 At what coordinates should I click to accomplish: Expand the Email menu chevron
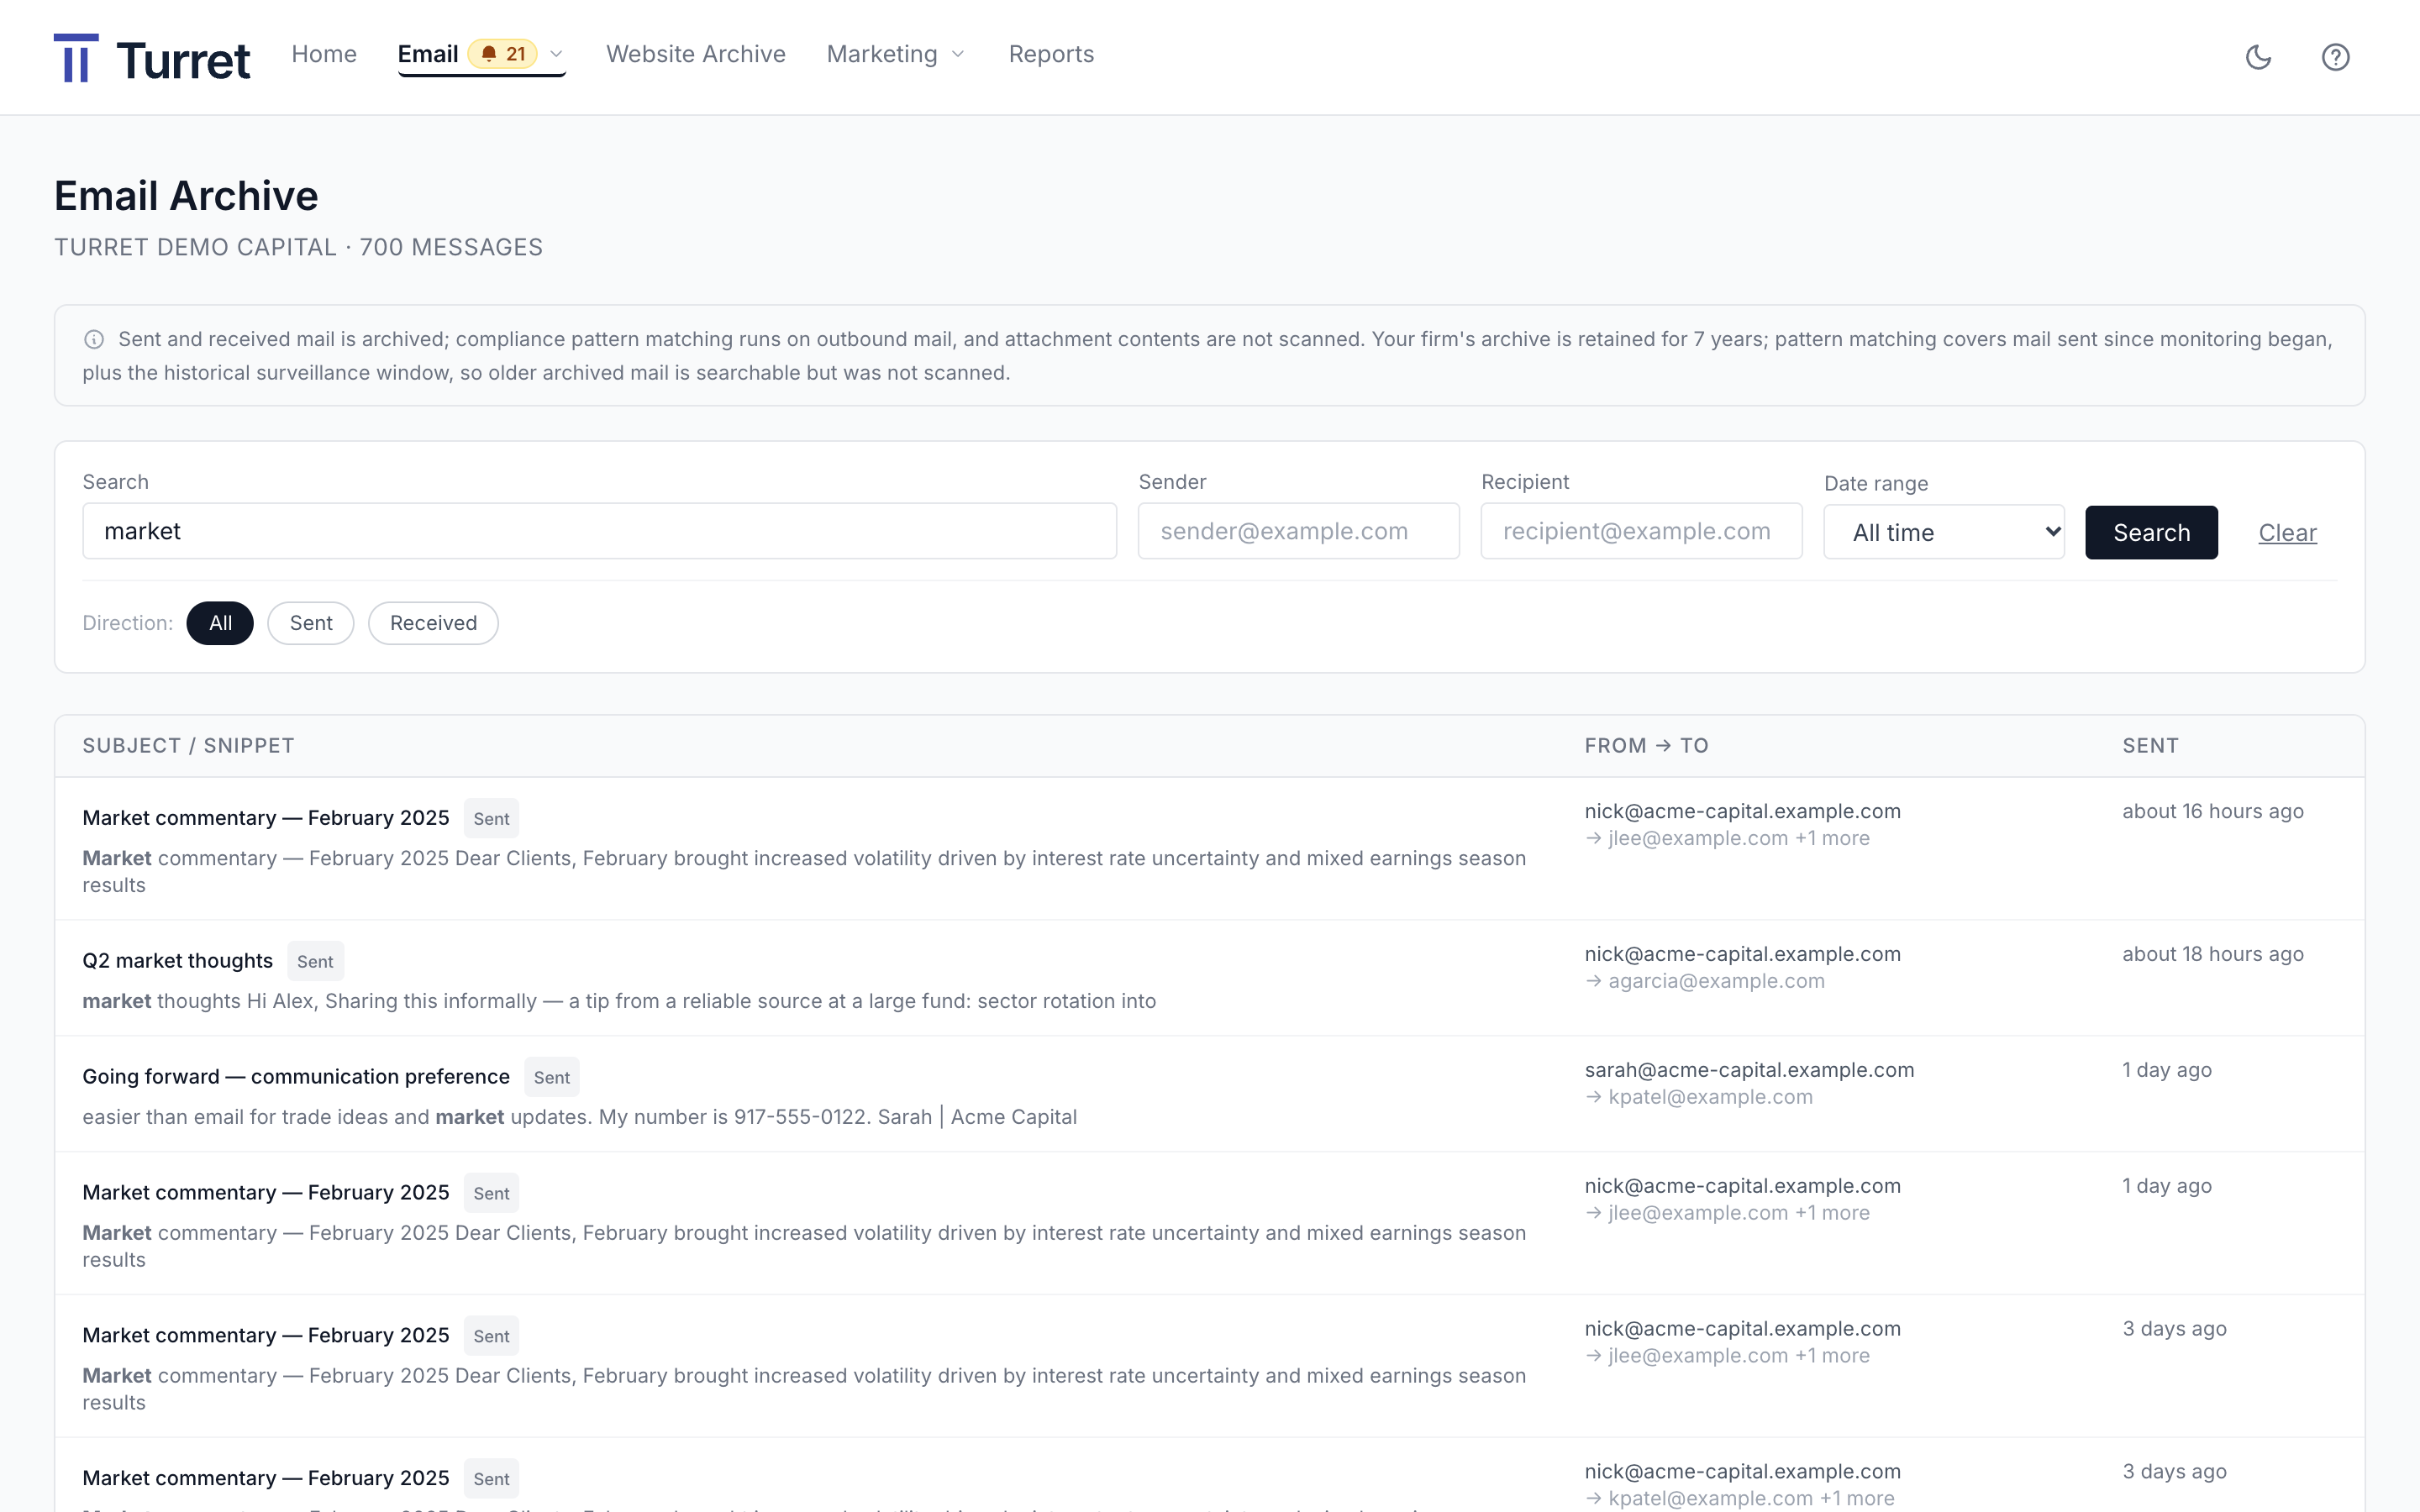(557, 54)
